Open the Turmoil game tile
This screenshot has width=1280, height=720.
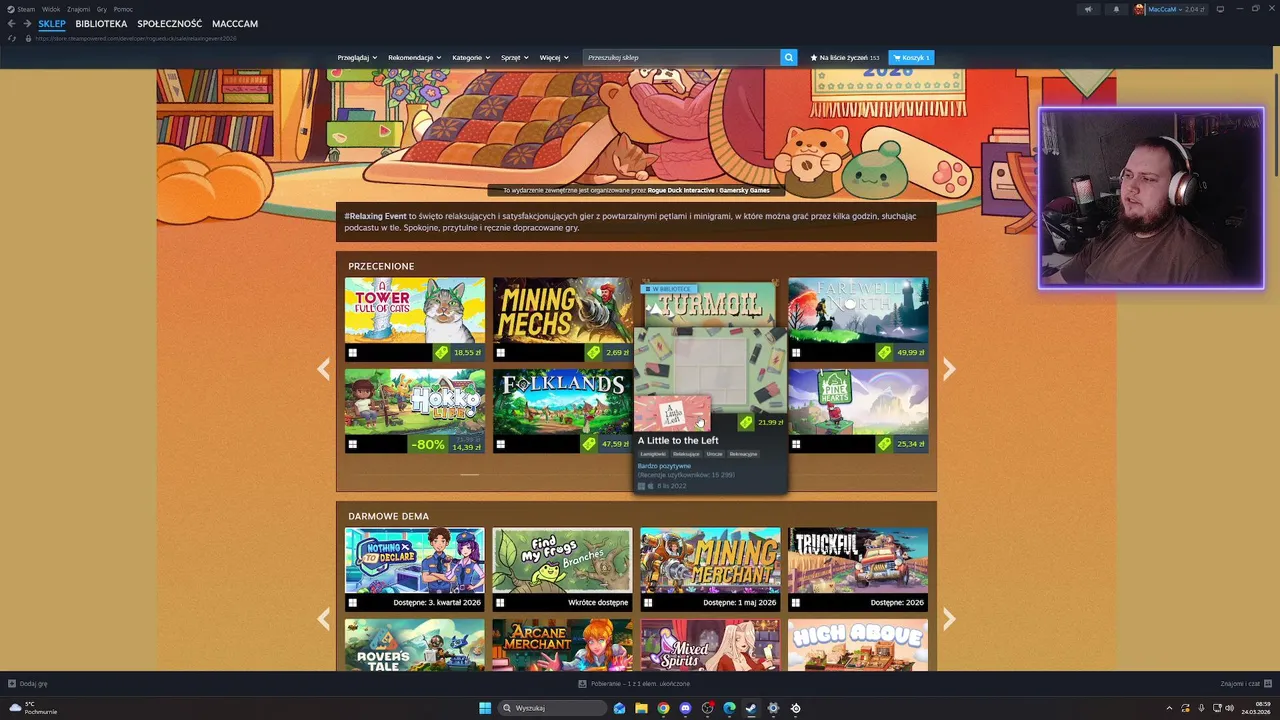tap(708, 303)
